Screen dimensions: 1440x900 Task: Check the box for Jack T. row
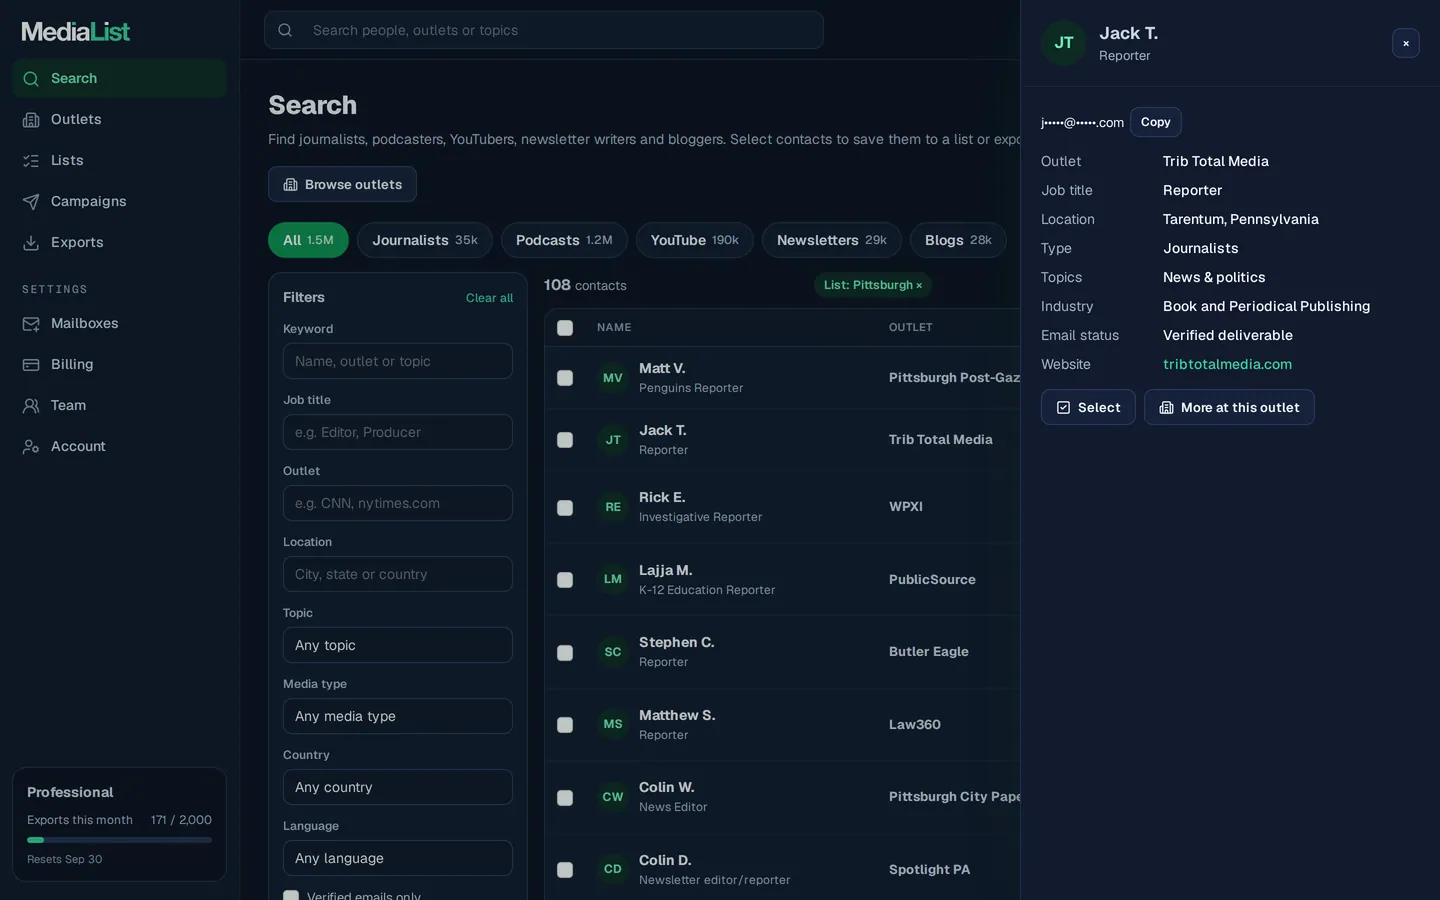[x=565, y=440]
